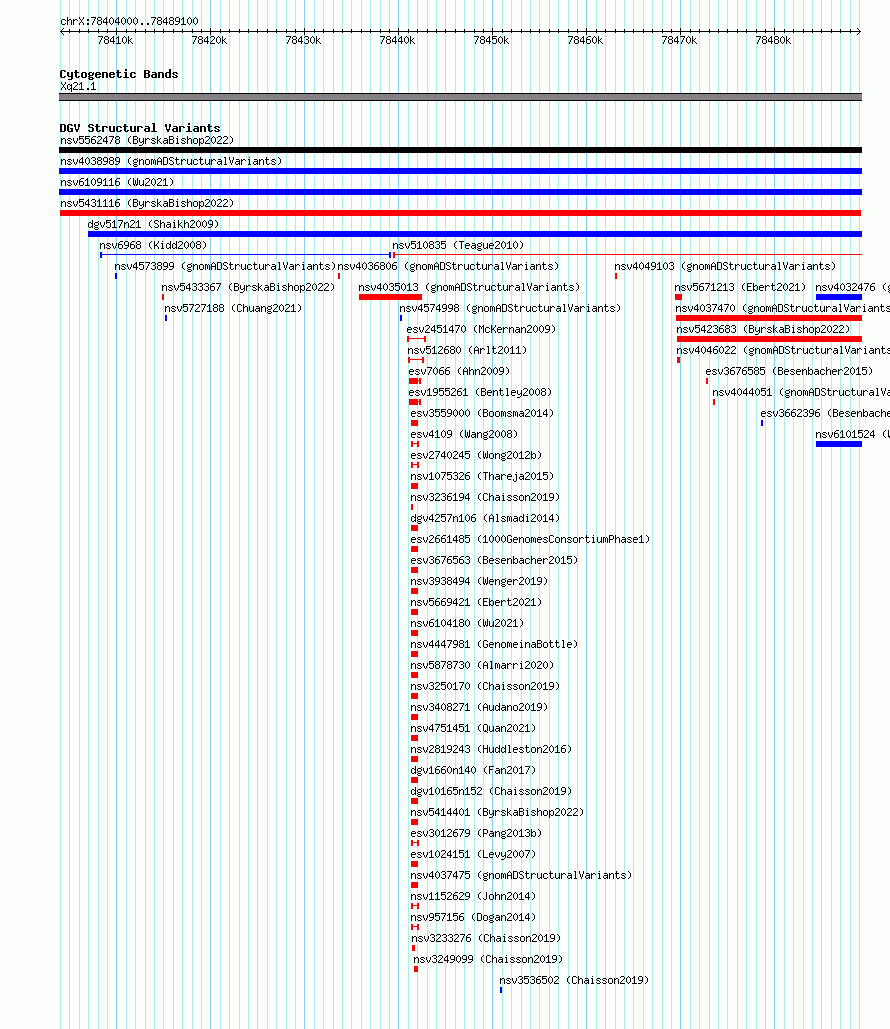The width and height of the screenshot is (890, 1029).
Task: Select nsv4447981 (GenomeinaBottle) label
Action: (494, 644)
